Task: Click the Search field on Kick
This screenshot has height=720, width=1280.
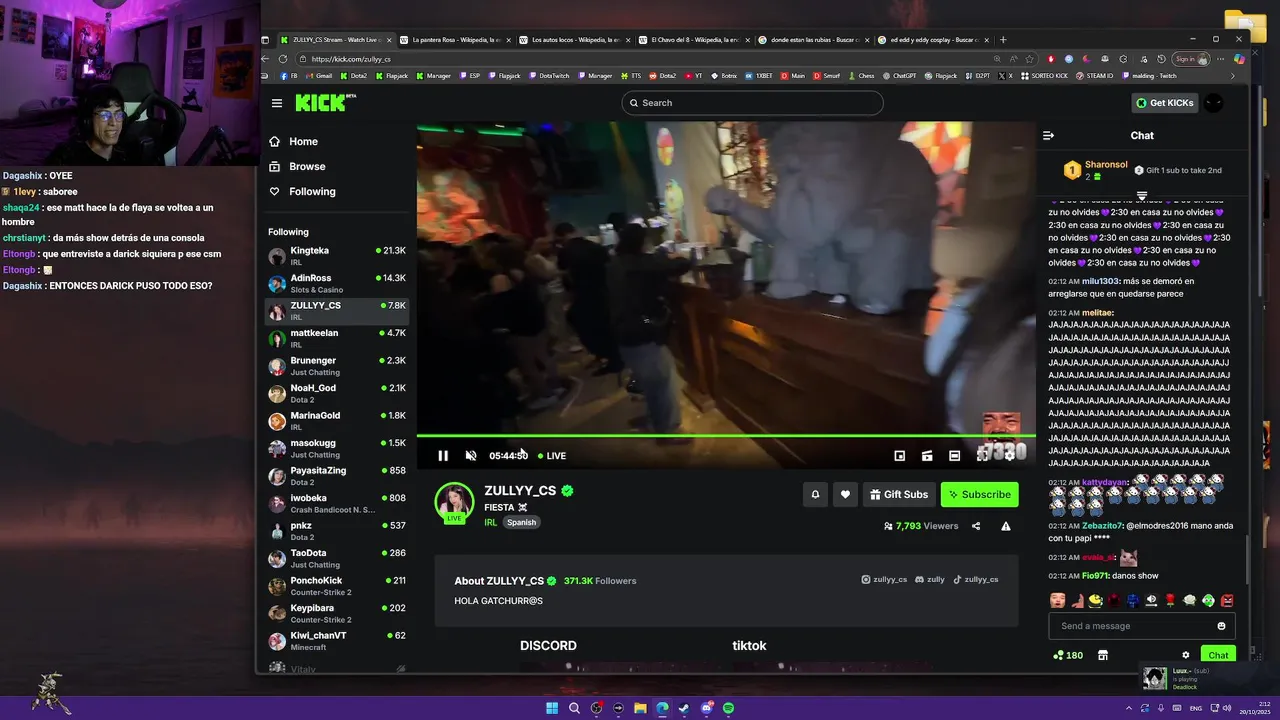Action: click(752, 103)
